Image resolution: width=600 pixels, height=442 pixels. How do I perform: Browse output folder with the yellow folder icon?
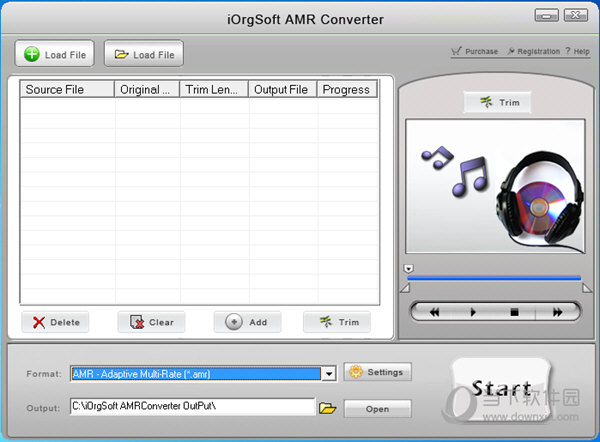click(328, 408)
